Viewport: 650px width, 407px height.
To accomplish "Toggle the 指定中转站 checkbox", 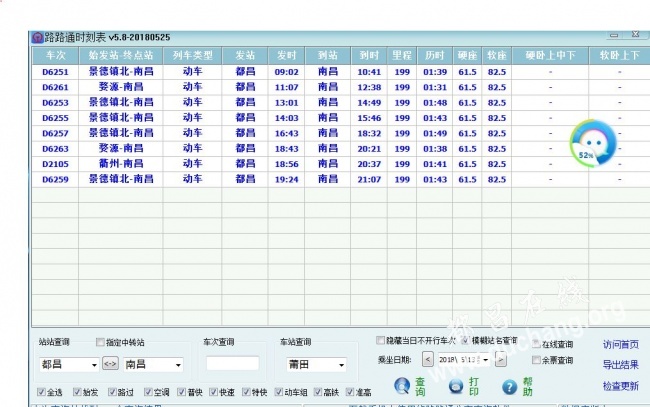I will pos(100,342).
